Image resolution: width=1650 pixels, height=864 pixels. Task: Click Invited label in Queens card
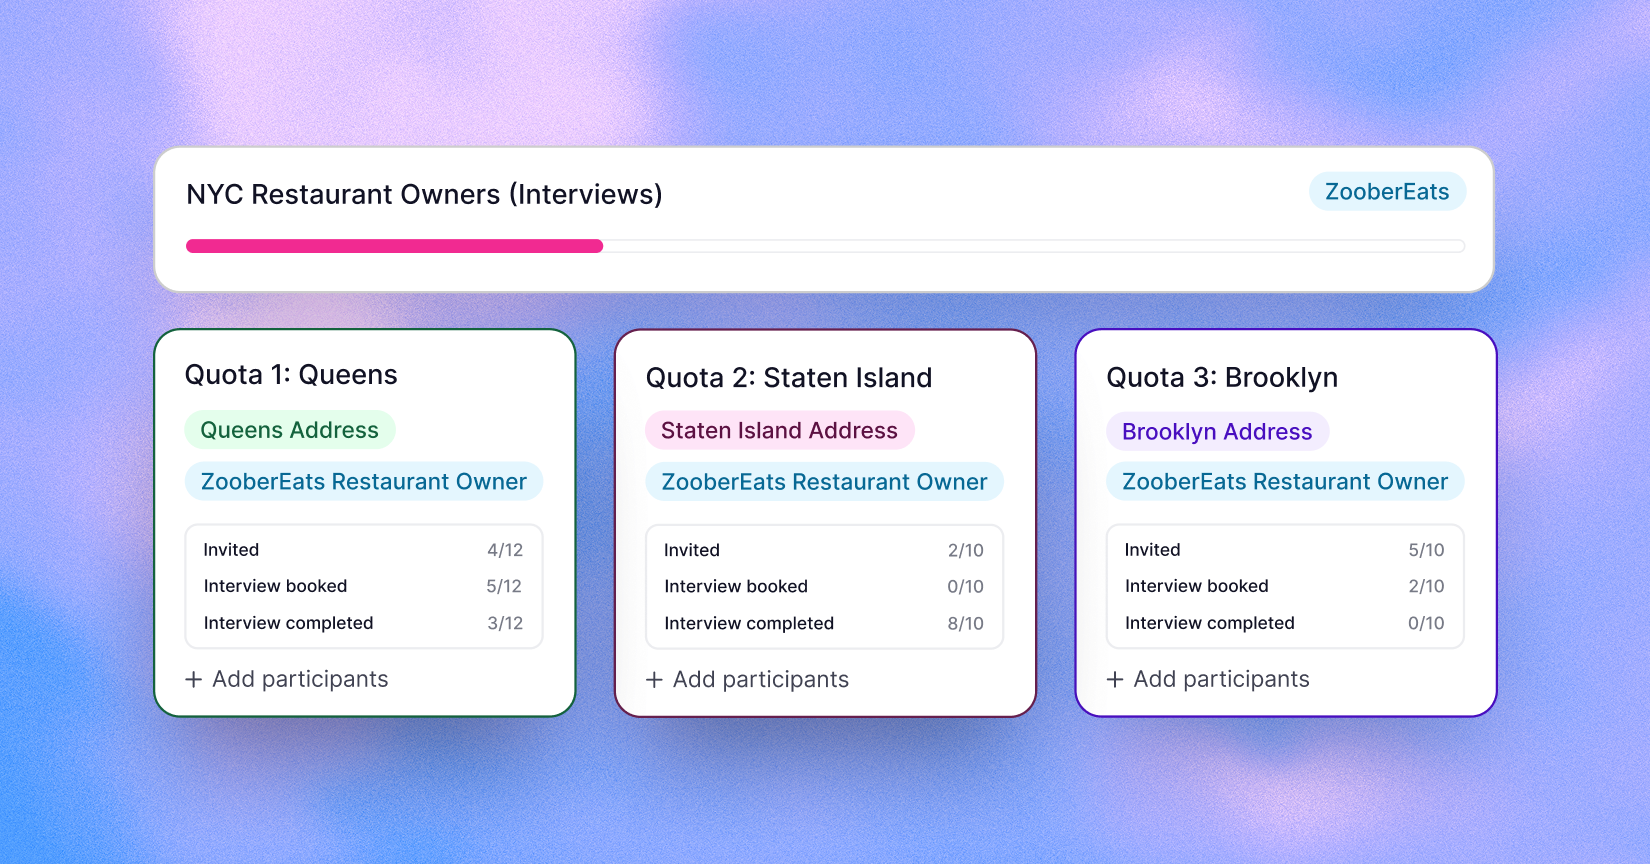[231, 550]
